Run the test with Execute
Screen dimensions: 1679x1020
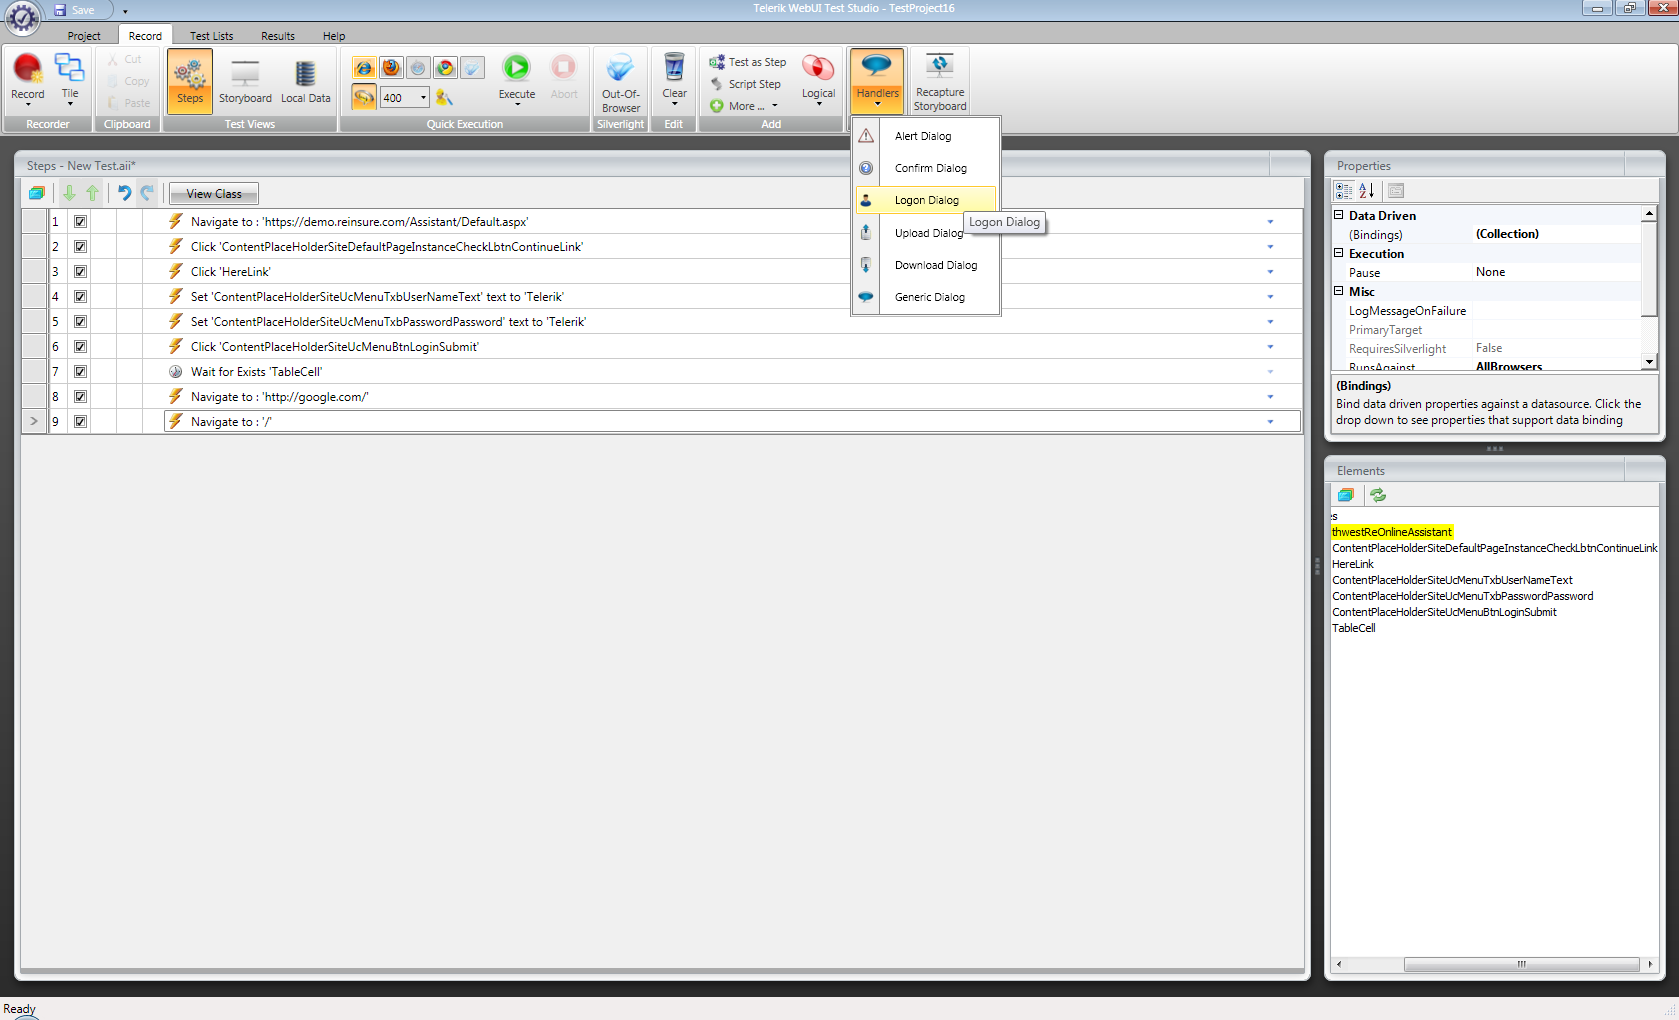517,78
